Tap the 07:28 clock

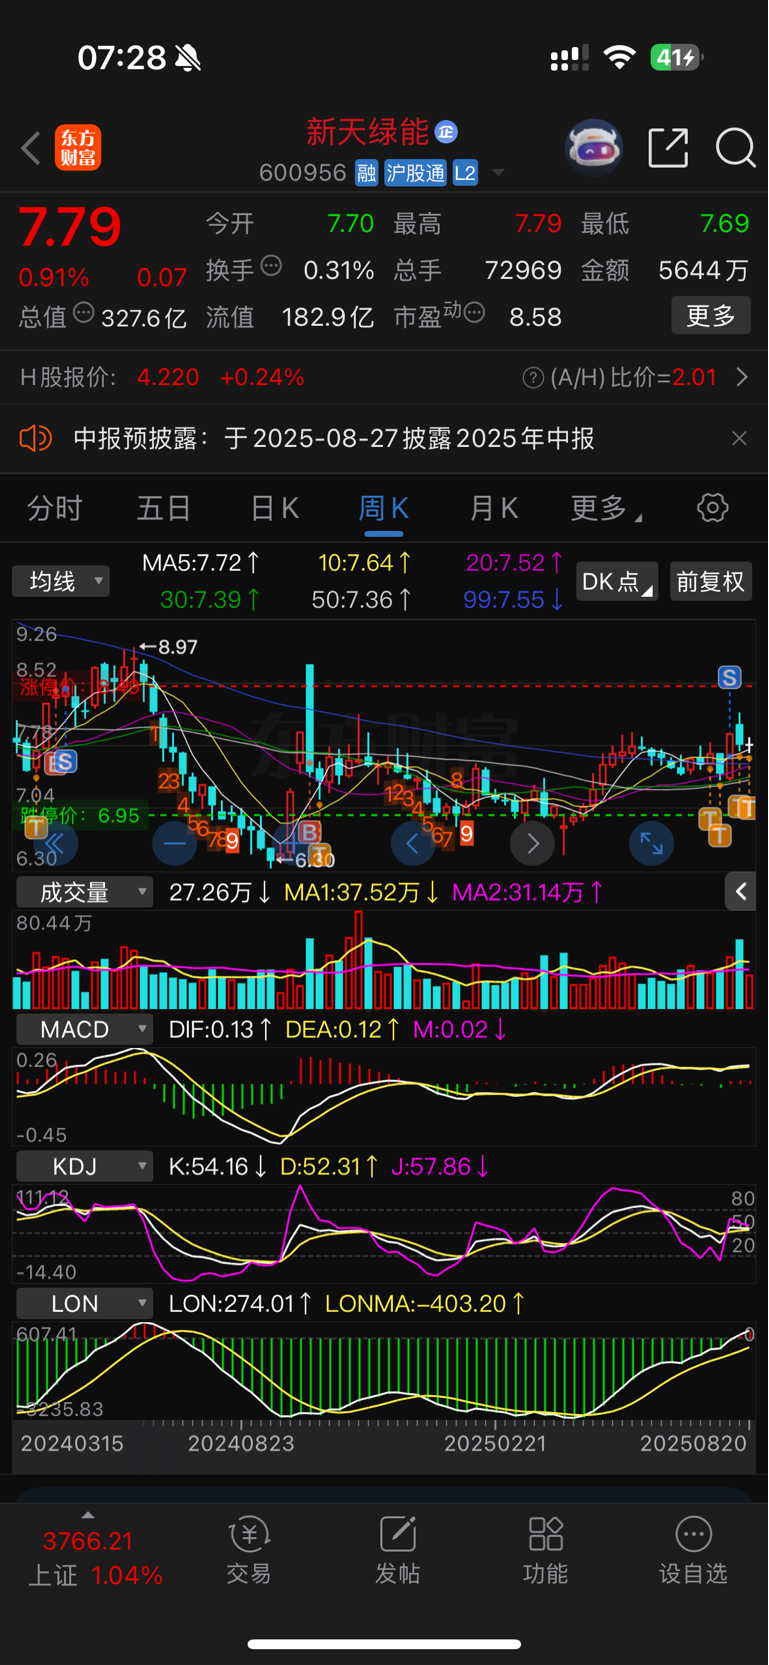coord(121,58)
